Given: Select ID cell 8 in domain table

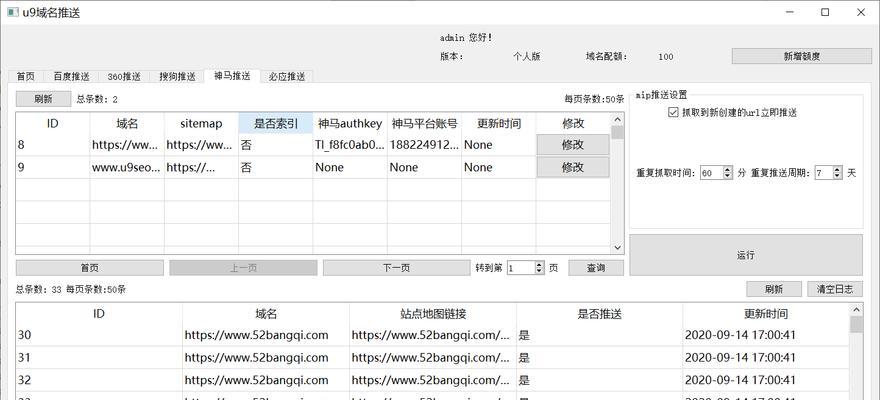Looking at the screenshot, I should 53,145.
